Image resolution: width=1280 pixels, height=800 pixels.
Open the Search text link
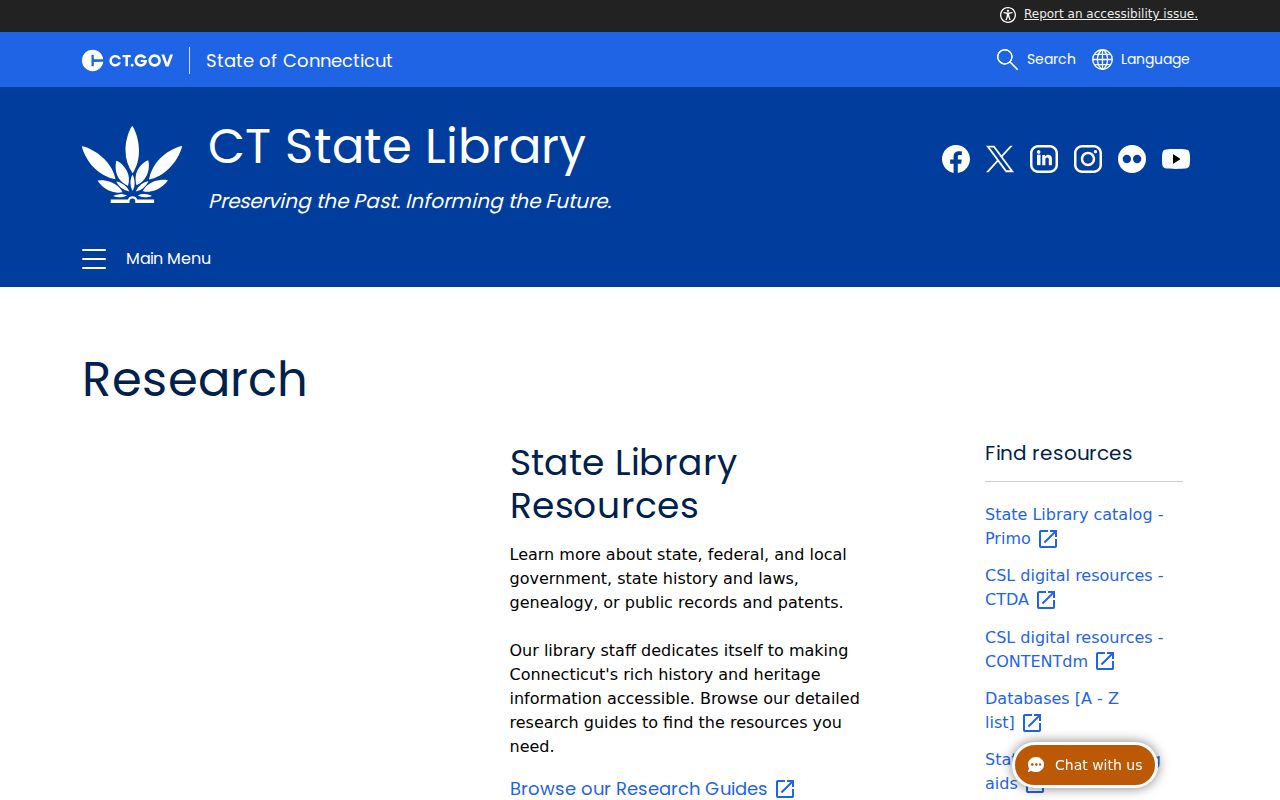(x=1051, y=59)
